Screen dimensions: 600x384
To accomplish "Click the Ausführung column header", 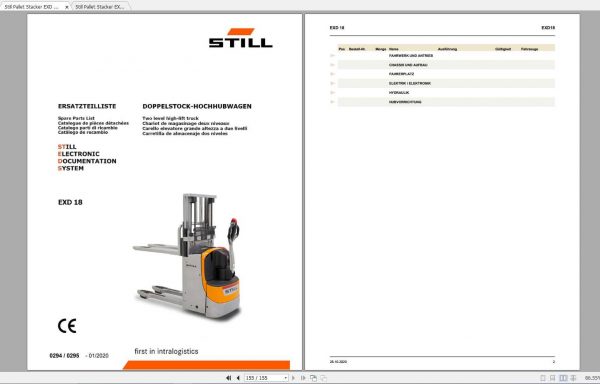I will tap(447, 49).
